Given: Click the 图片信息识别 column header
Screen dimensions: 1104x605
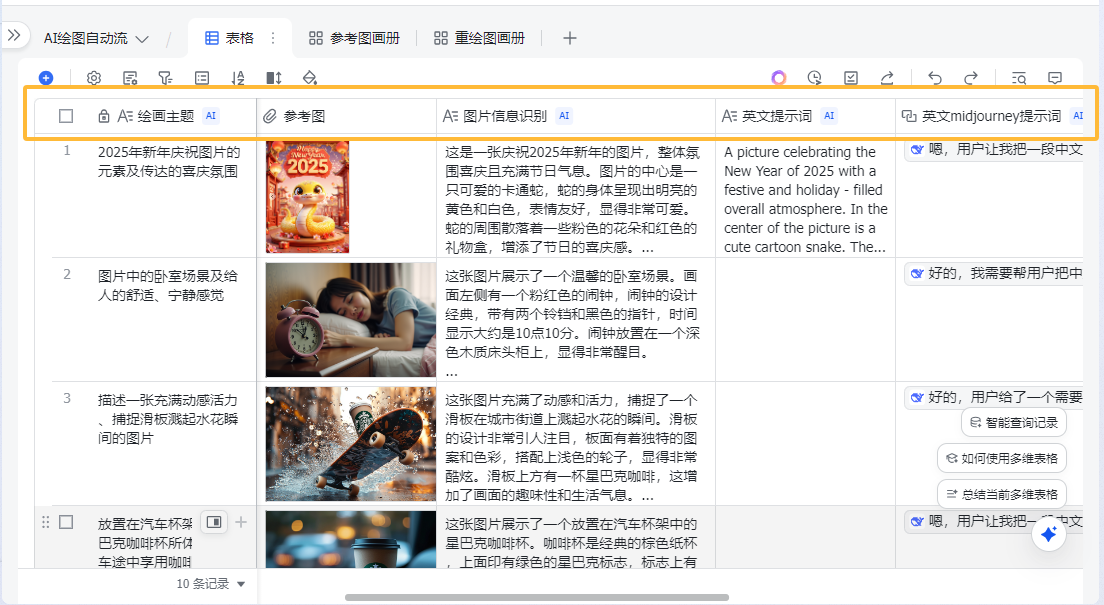Looking at the screenshot, I should click(x=576, y=116).
